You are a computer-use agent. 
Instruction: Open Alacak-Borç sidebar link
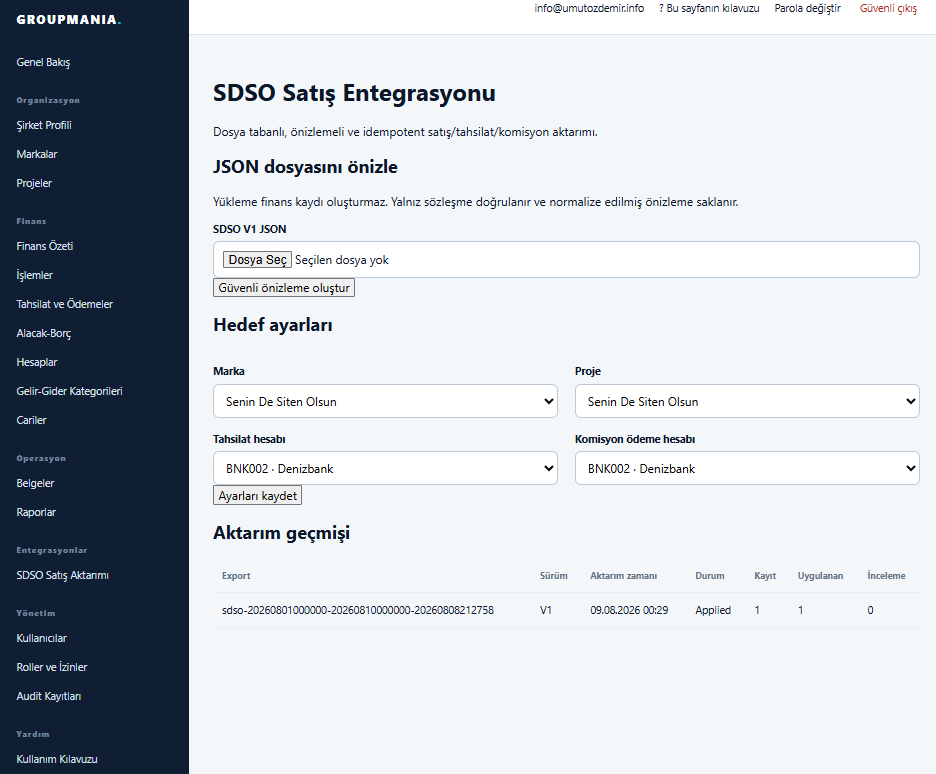pos(44,333)
